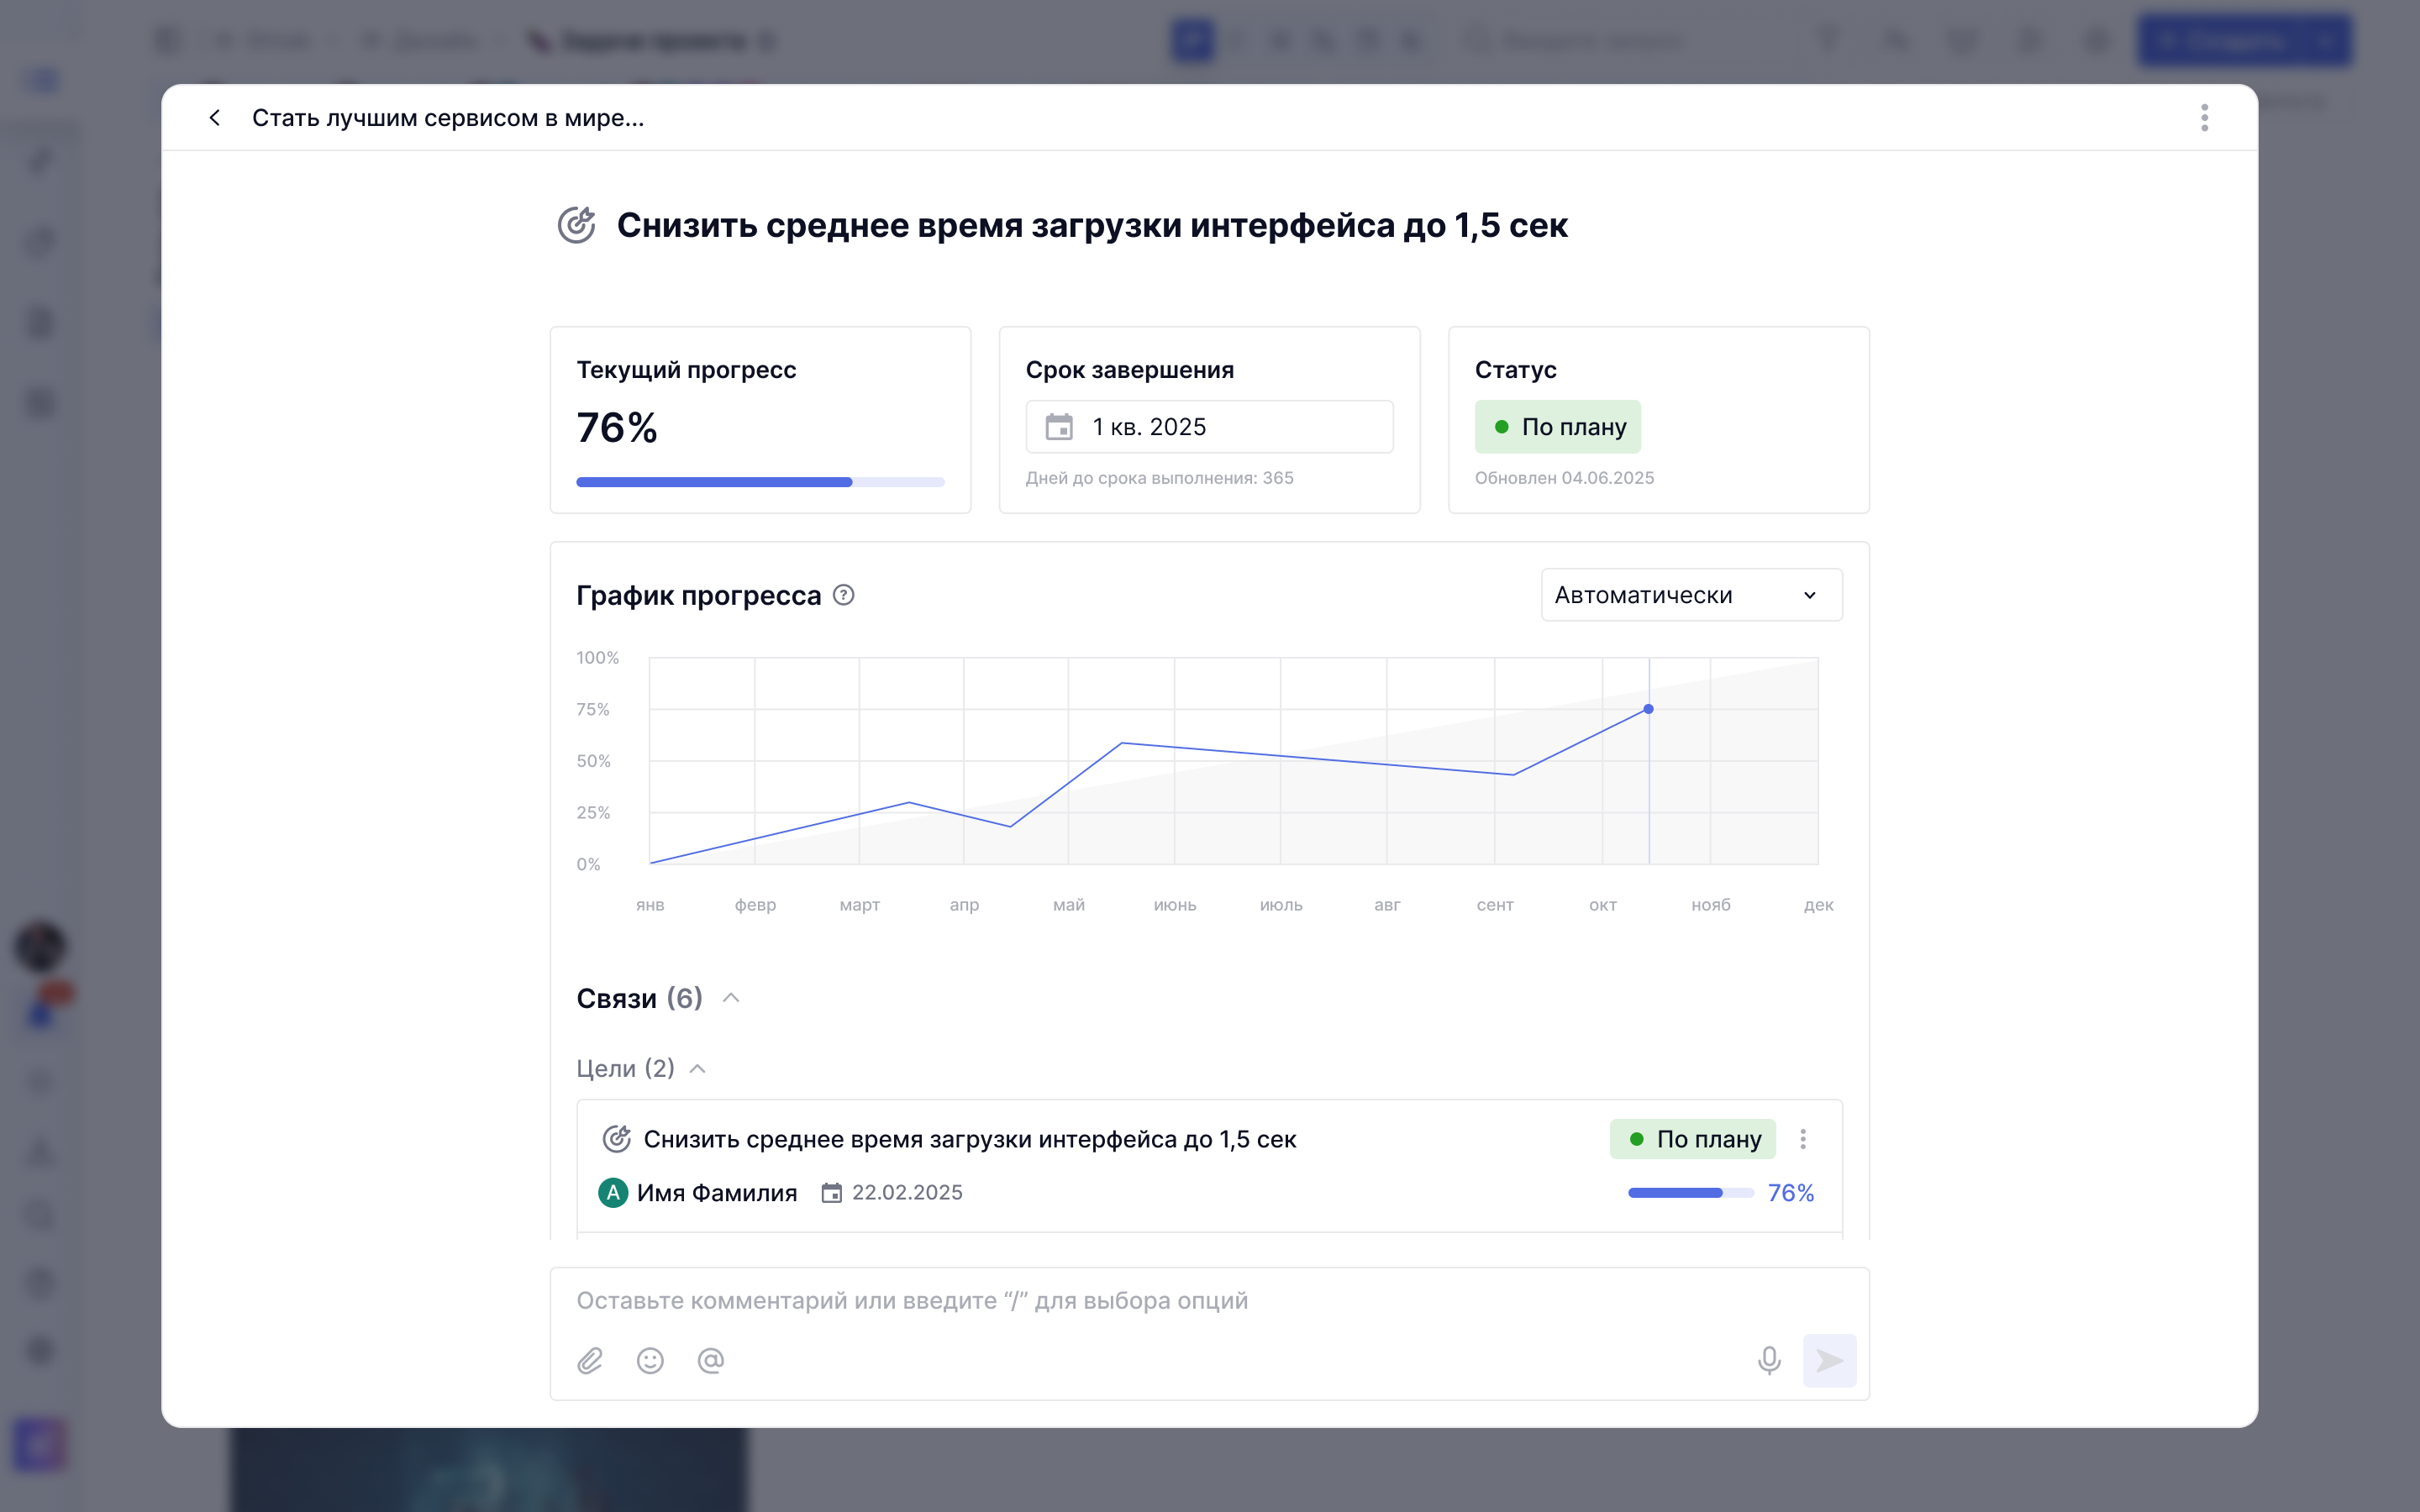
Task: Collapse the Связи (6) section
Action: pyautogui.click(x=731, y=998)
